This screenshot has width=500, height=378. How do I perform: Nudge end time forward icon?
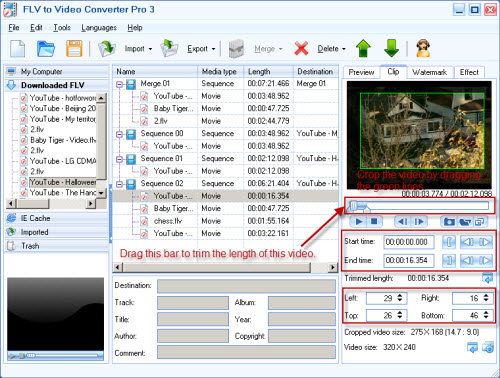[484, 260]
